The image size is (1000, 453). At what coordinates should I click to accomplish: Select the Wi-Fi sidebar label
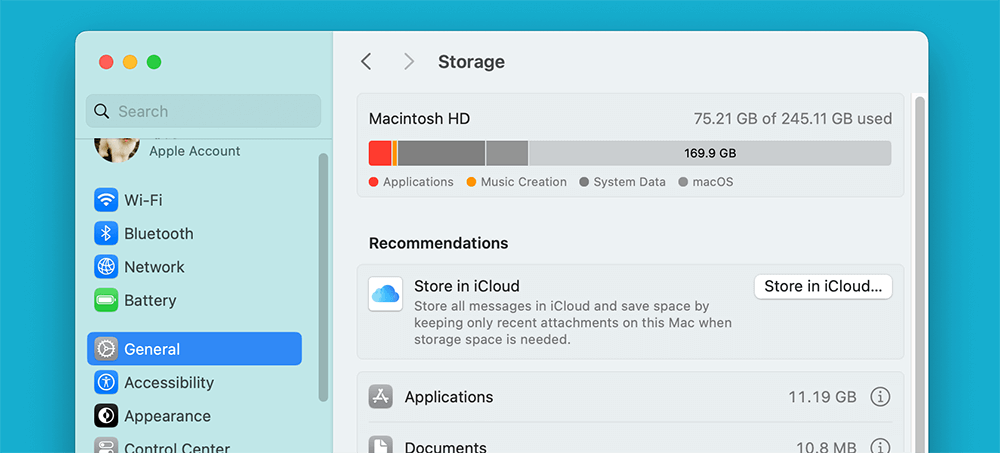[143, 200]
